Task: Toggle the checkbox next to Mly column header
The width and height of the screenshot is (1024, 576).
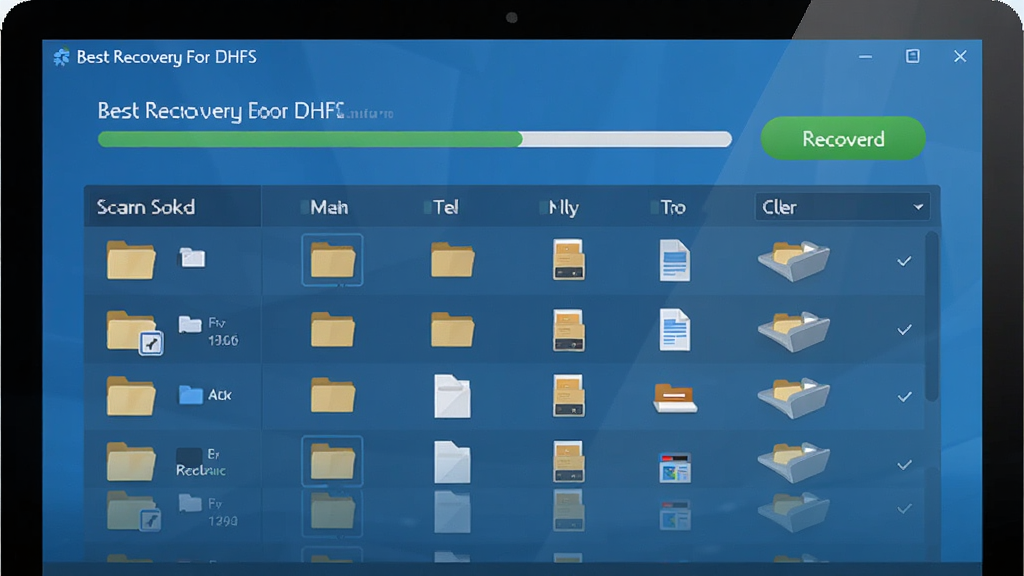Action: (x=543, y=208)
